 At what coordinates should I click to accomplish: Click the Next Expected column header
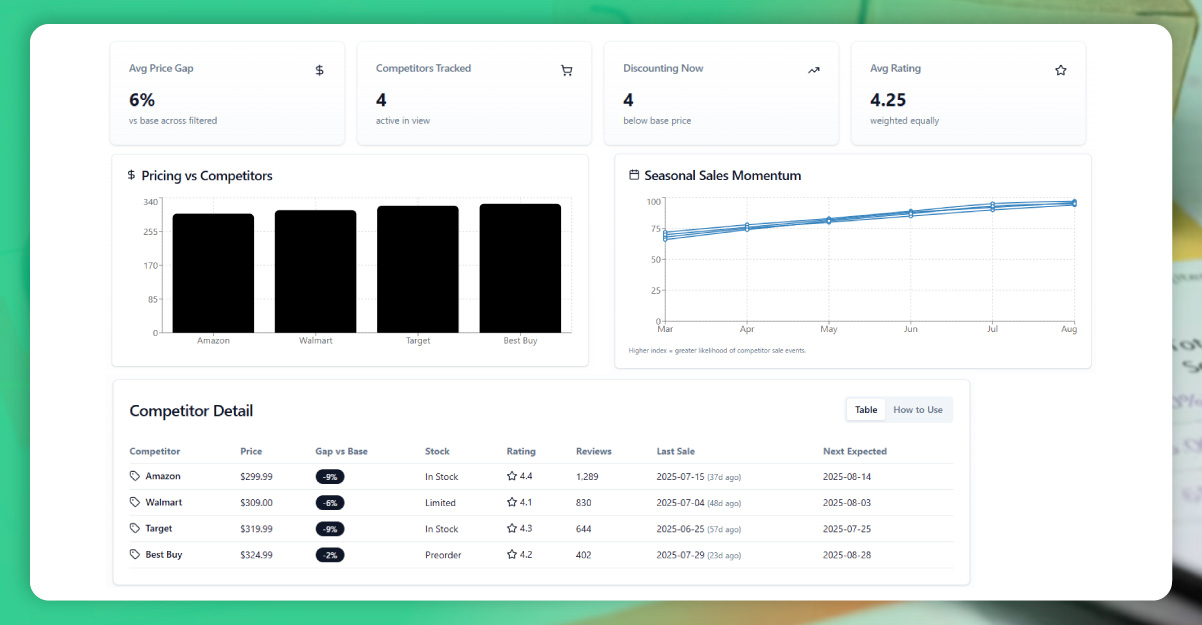855,452
